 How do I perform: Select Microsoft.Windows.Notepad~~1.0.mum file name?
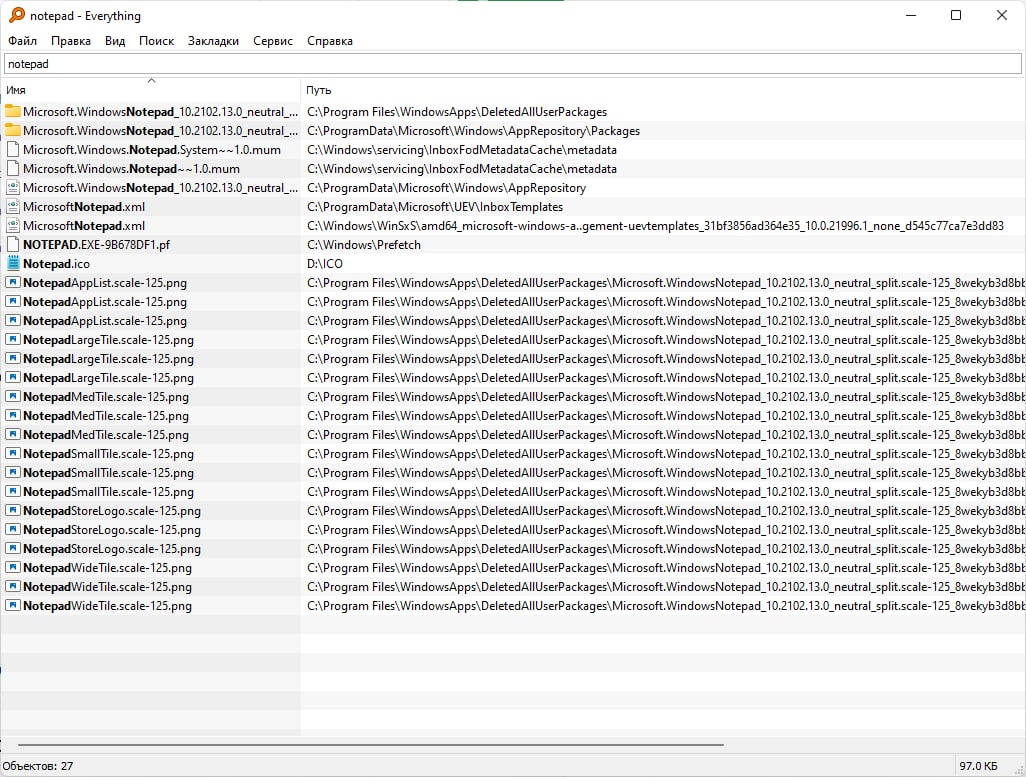tap(131, 169)
